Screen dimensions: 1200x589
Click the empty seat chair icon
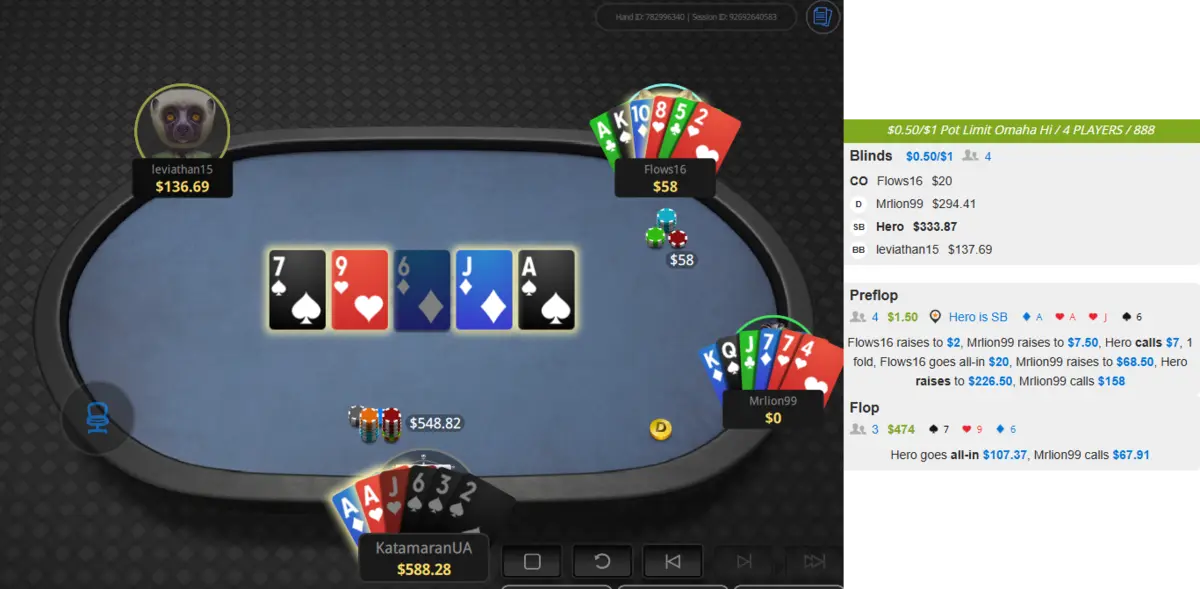click(97, 418)
